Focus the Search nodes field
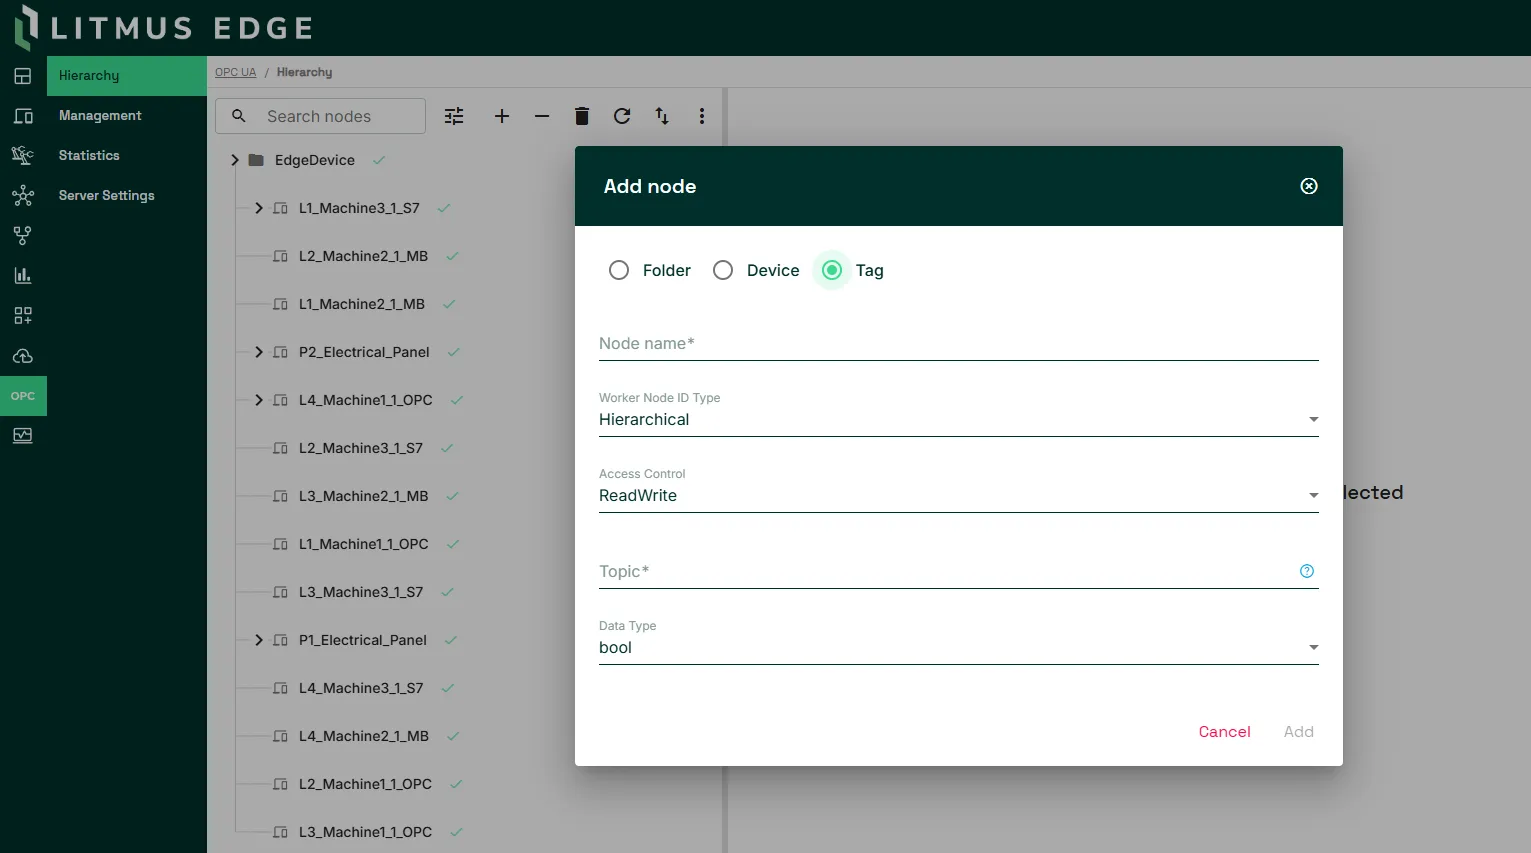 (320, 116)
